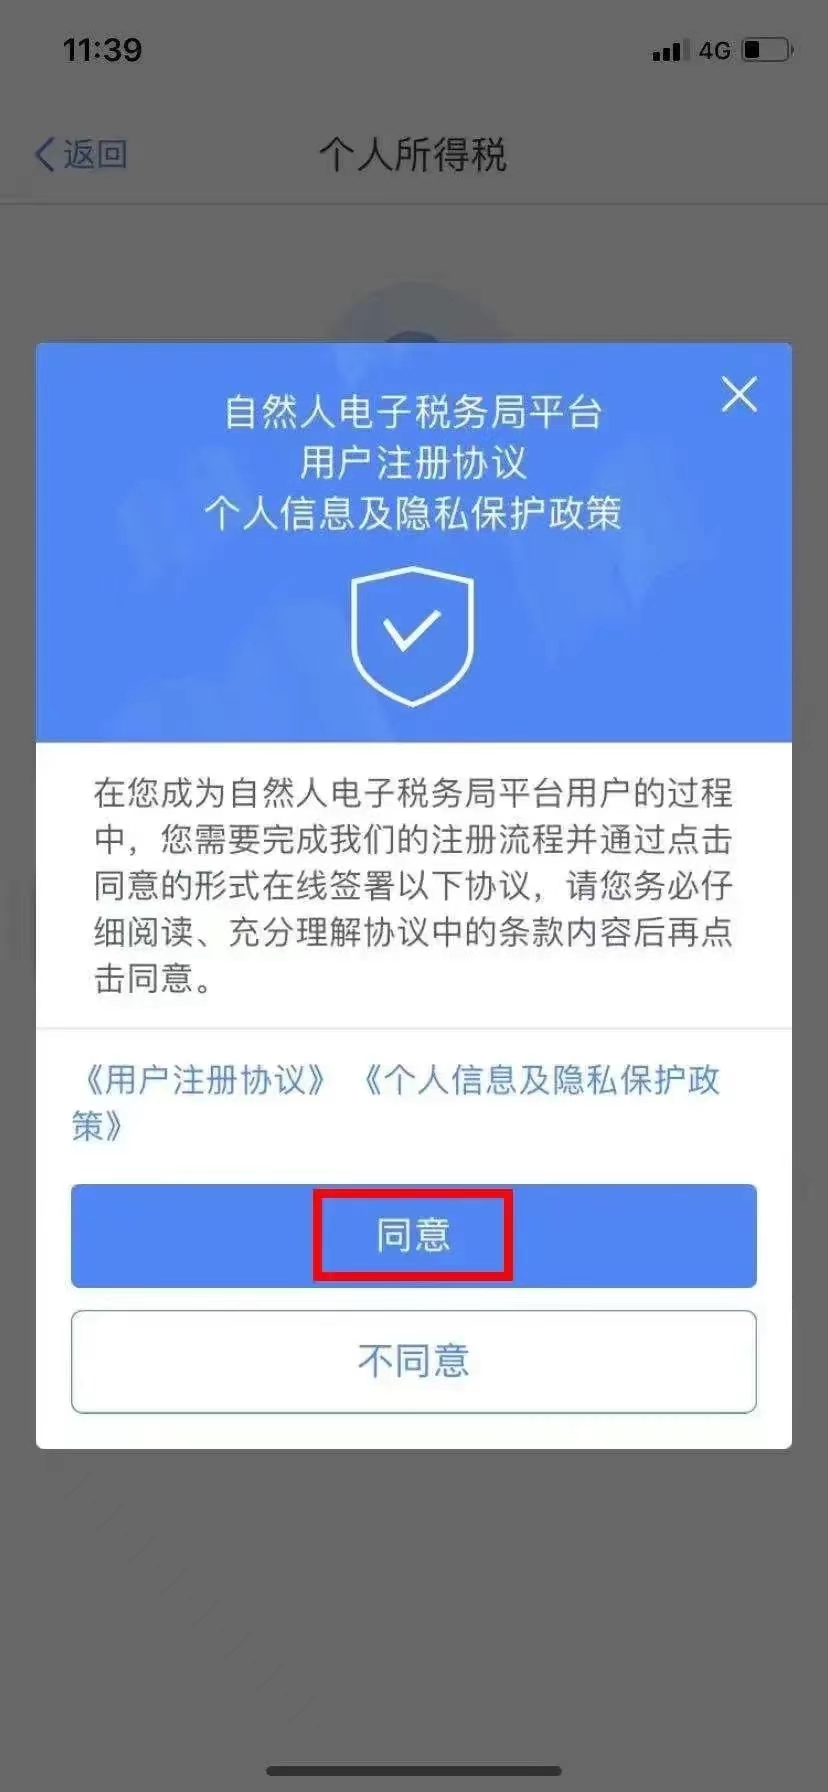Image resolution: width=828 pixels, height=1792 pixels.
Task: Tap the battery indicator icon
Action: 767,49
